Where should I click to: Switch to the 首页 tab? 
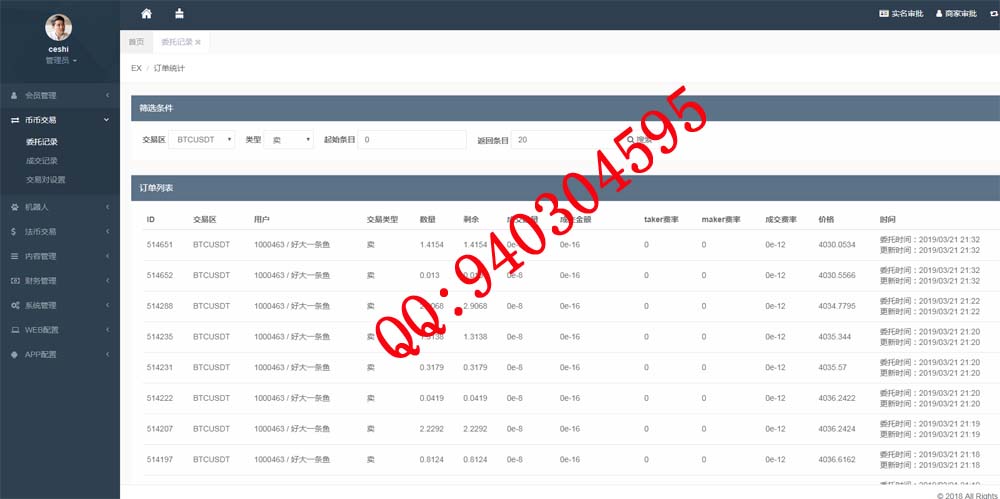[x=136, y=42]
